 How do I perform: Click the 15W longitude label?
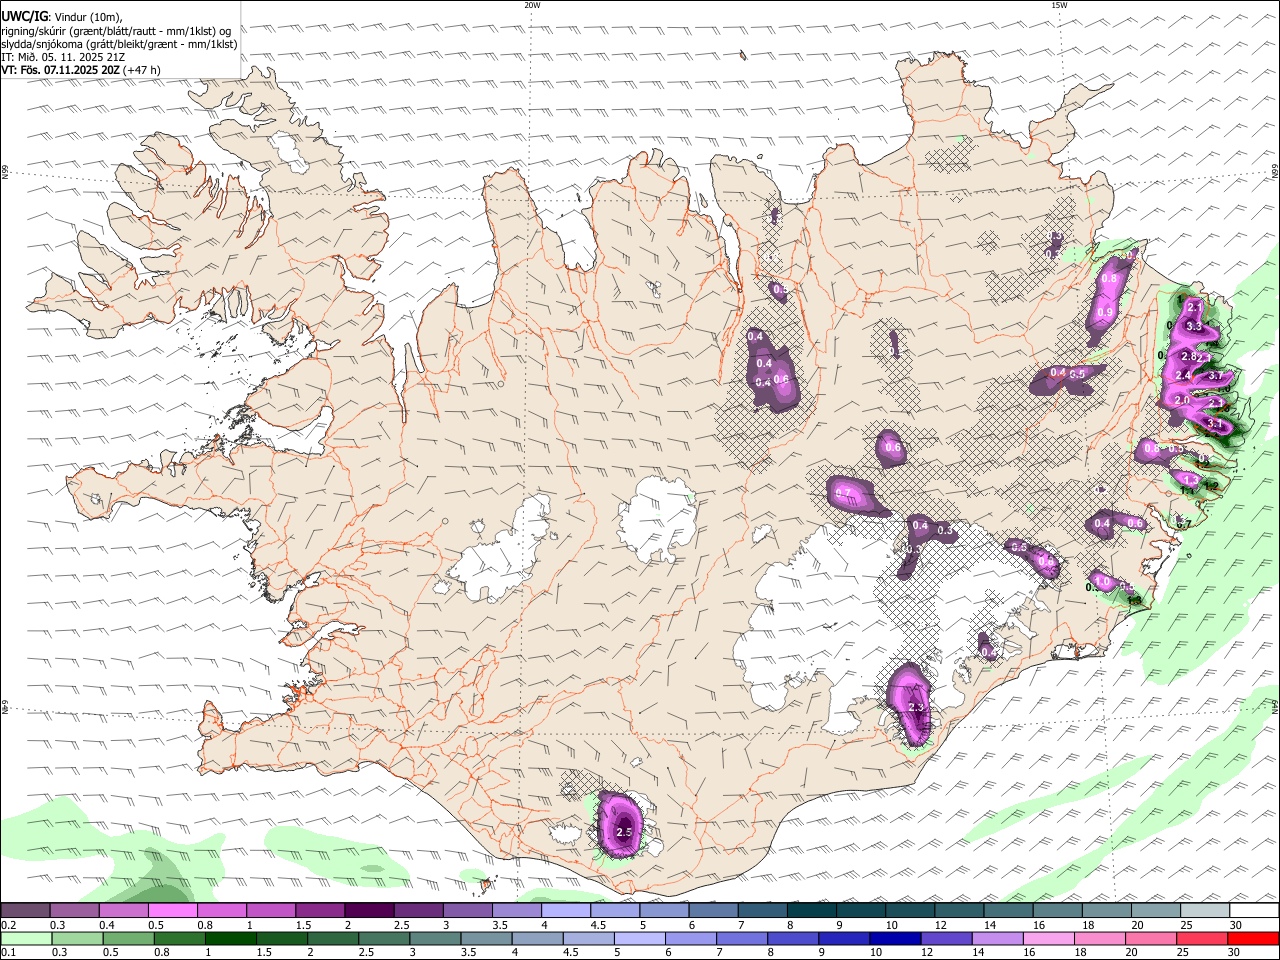coord(1058,5)
